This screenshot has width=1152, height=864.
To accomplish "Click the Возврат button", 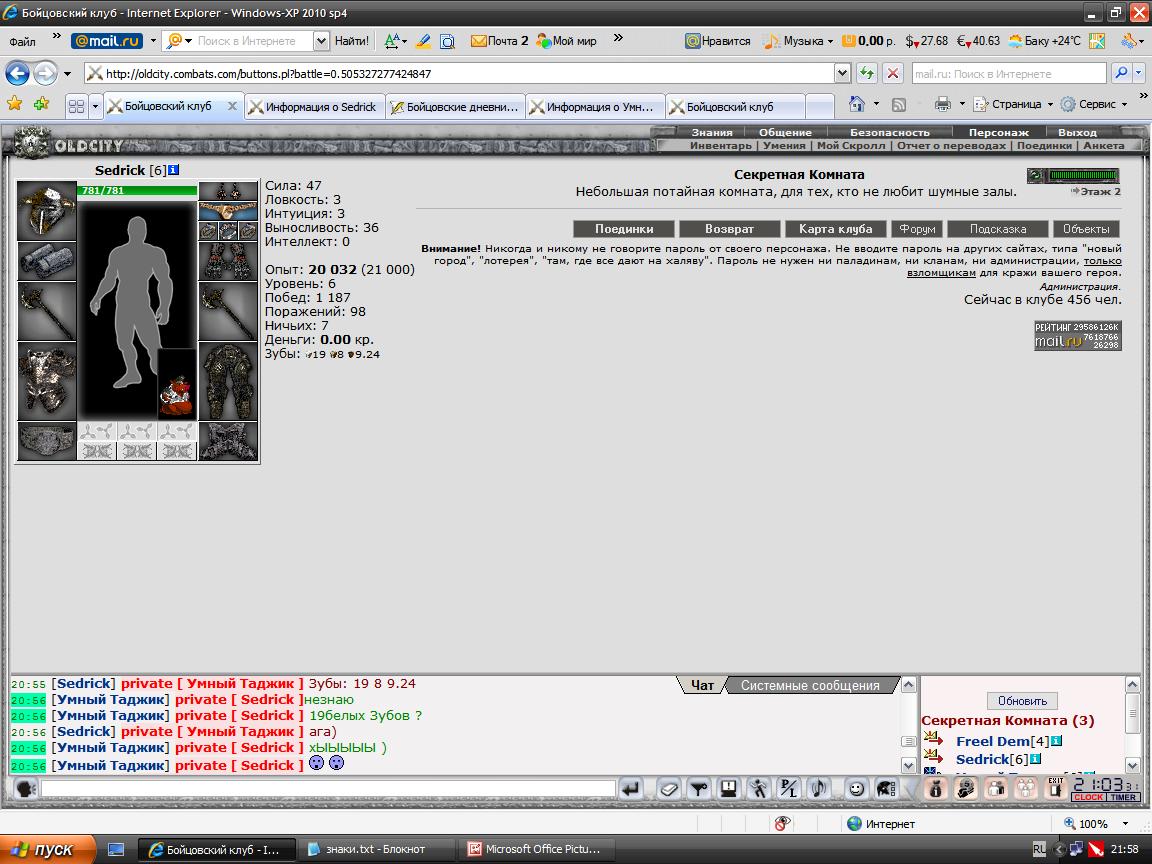I will pyautogui.click(x=730, y=228).
